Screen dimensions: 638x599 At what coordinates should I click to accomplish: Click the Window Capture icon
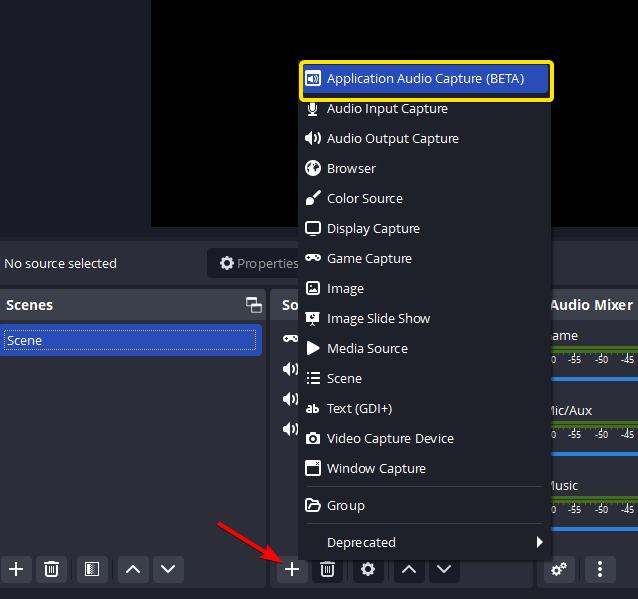[x=313, y=469]
